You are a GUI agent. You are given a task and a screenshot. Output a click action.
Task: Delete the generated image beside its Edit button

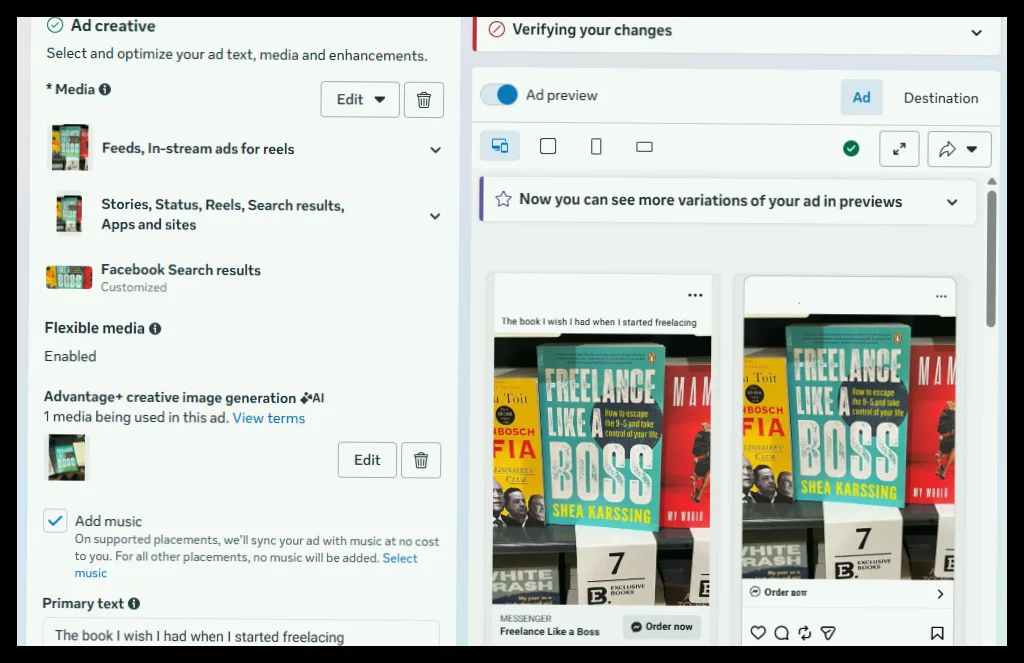coord(421,461)
